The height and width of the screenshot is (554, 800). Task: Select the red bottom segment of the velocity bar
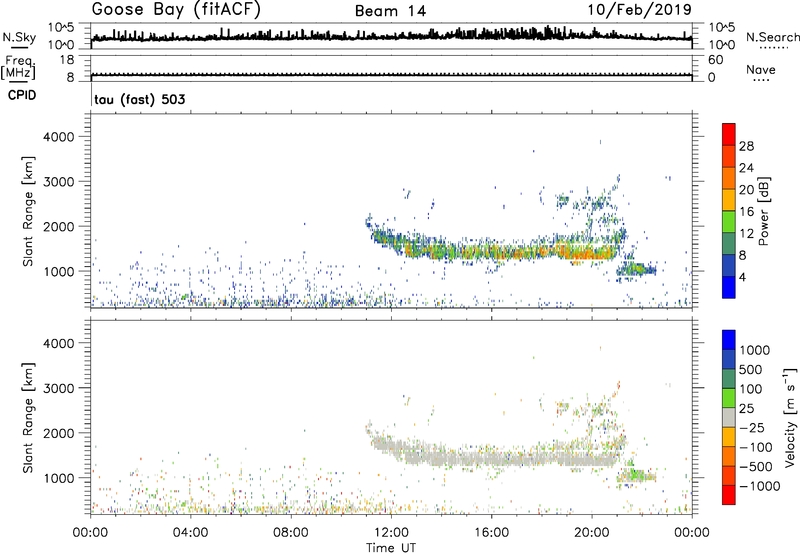729,495
